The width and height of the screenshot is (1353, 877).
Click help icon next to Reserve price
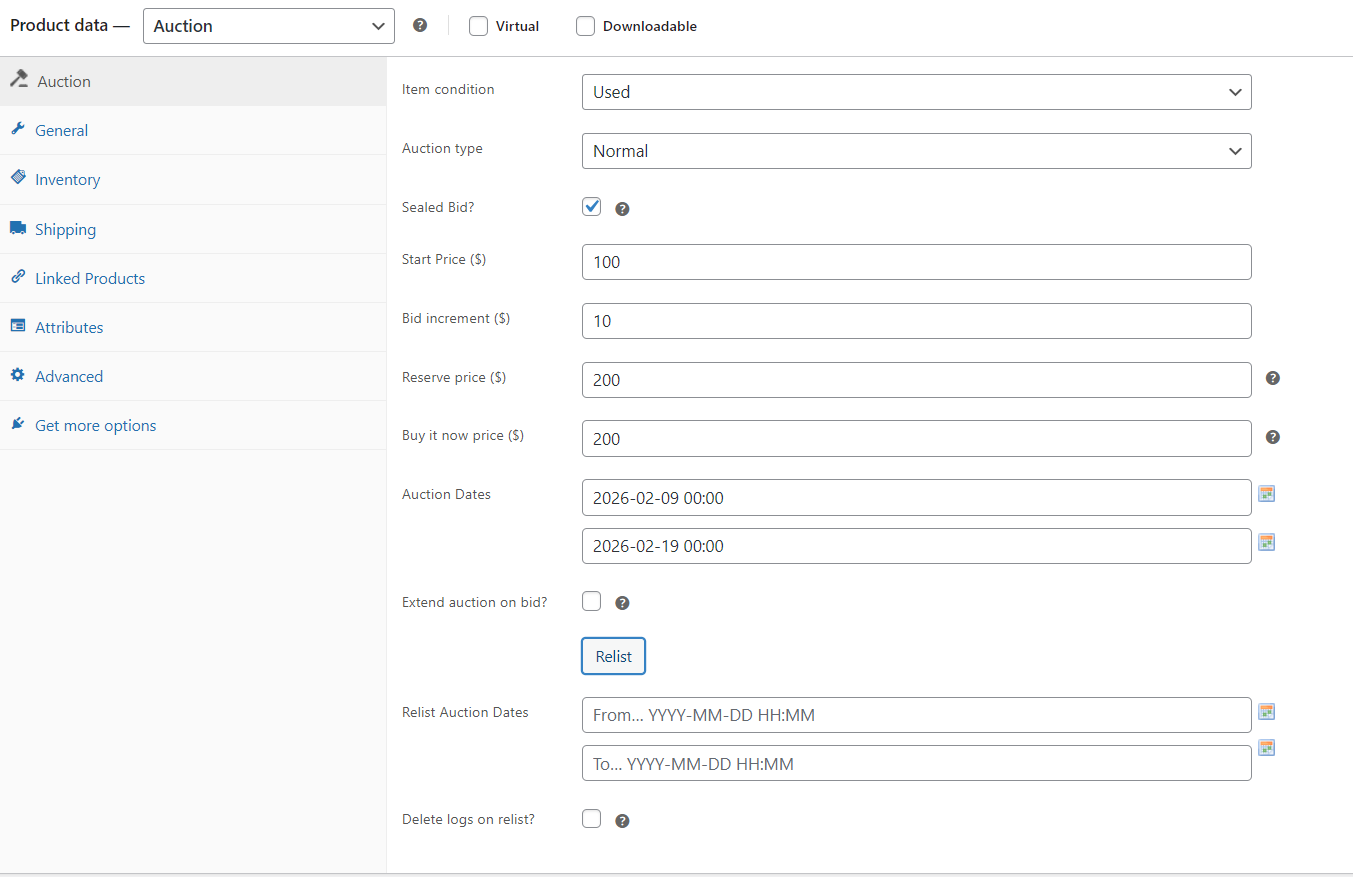point(1273,378)
